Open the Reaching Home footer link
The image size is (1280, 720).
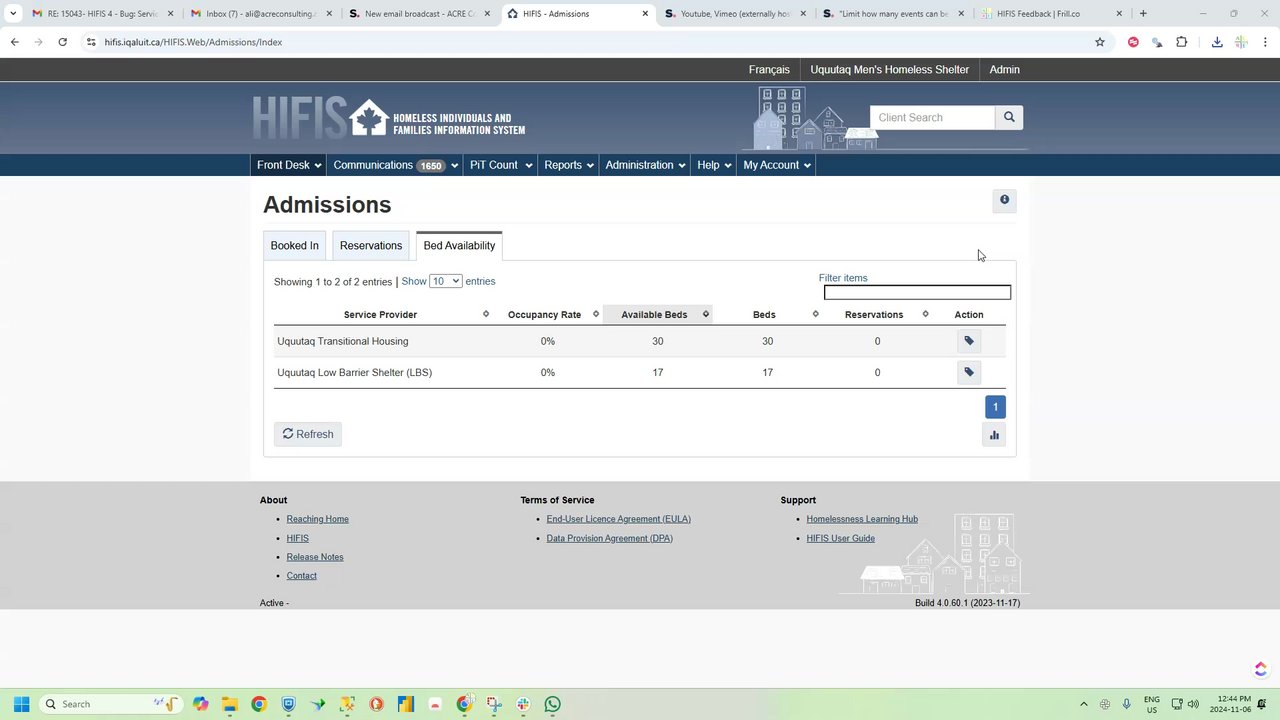318,519
